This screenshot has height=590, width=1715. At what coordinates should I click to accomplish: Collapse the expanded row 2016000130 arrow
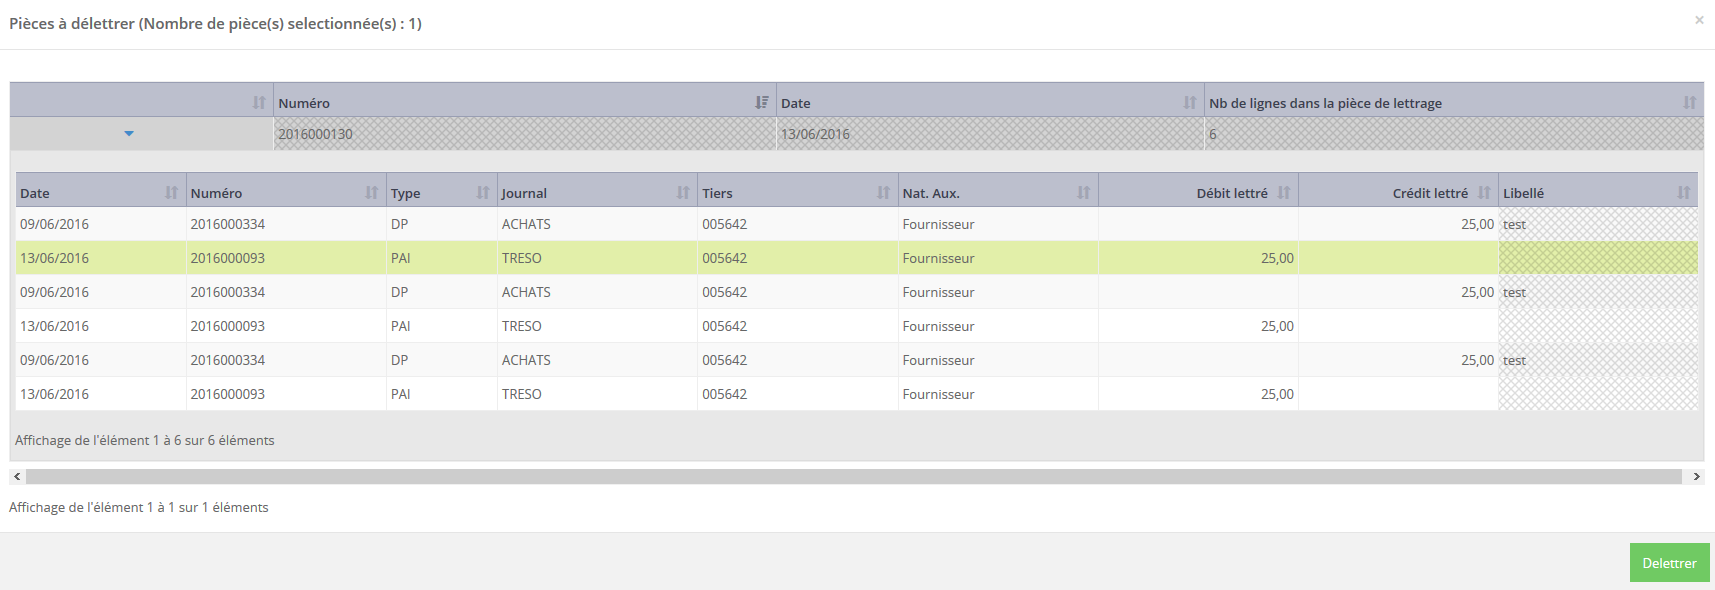tap(129, 134)
